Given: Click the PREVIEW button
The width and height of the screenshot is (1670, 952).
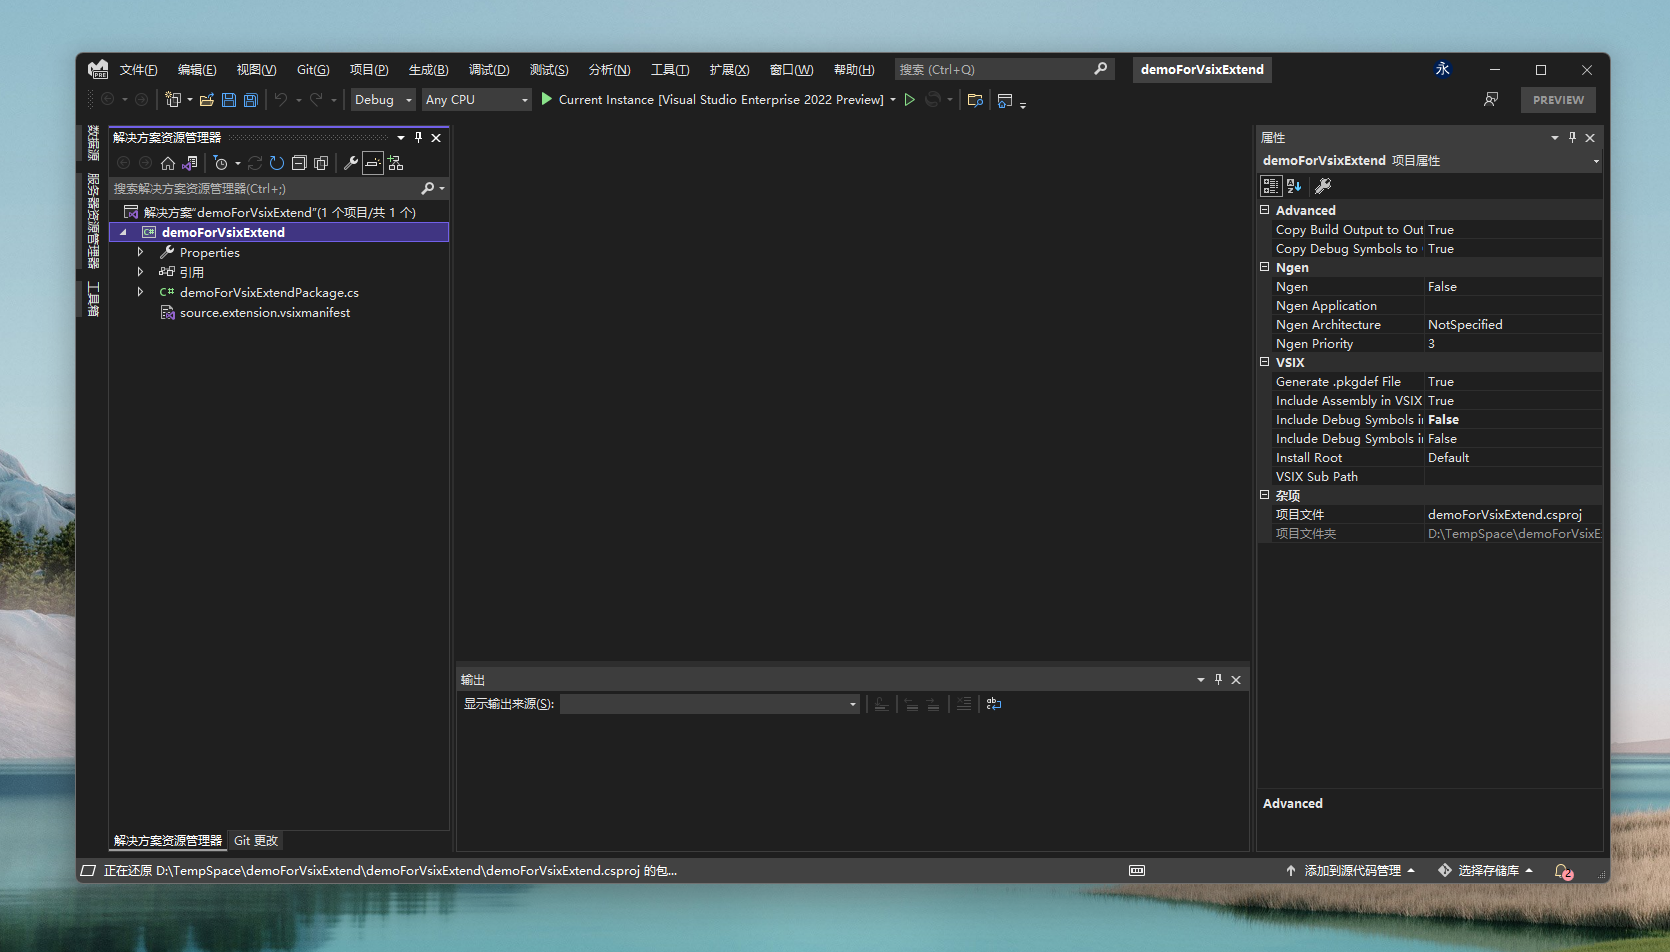Looking at the screenshot, I should click(1558, 100).
